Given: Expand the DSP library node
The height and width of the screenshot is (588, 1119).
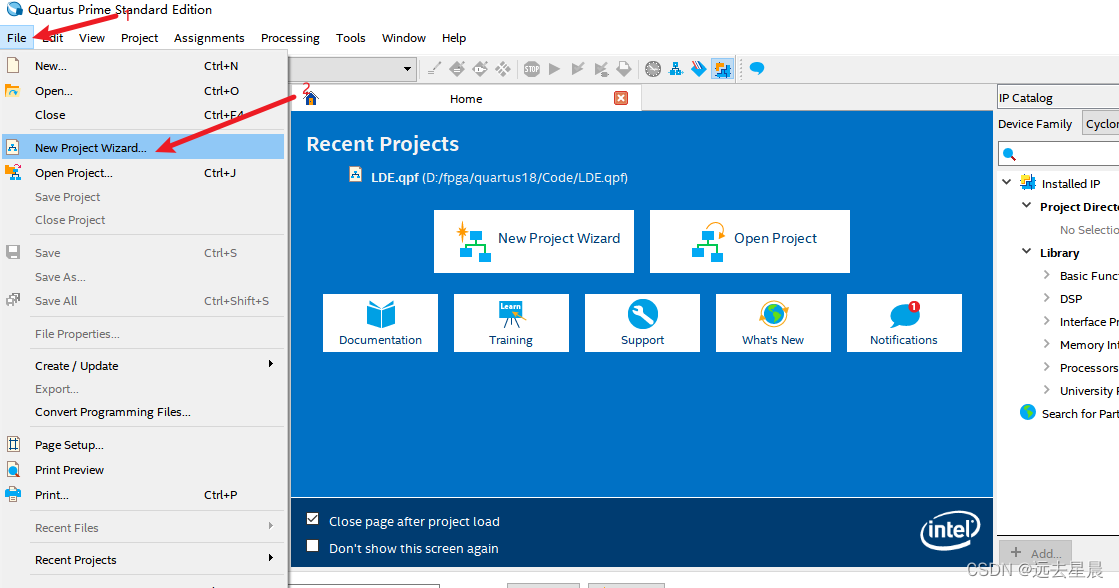Looking at the screenshot, I should [1046, 298].
